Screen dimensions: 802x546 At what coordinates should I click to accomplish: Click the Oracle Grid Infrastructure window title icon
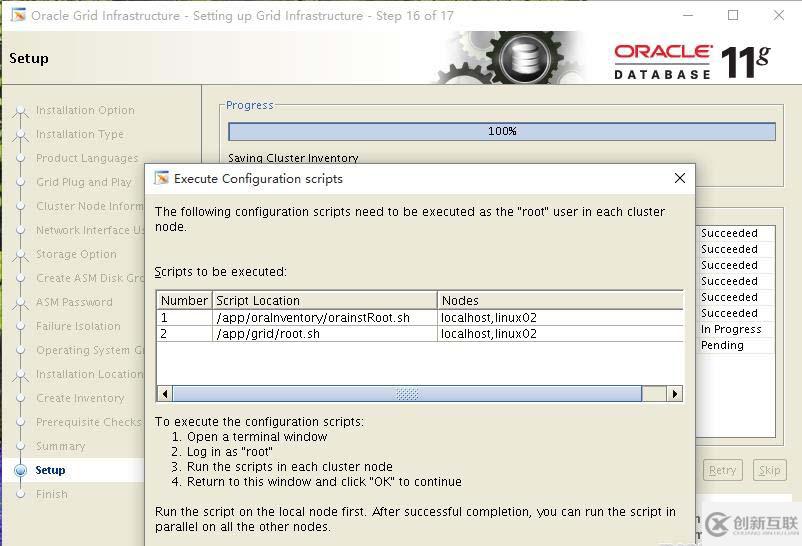tap(18, 15)
